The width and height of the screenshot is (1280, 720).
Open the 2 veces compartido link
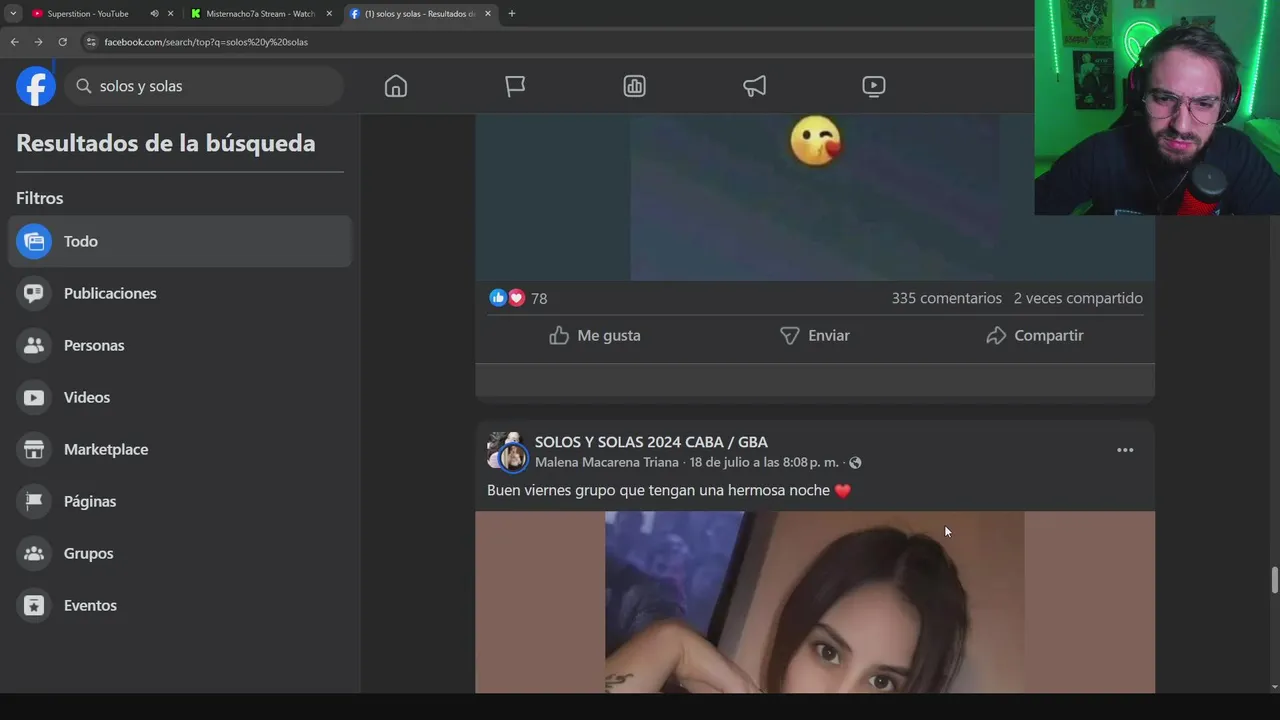(1078, 298)
